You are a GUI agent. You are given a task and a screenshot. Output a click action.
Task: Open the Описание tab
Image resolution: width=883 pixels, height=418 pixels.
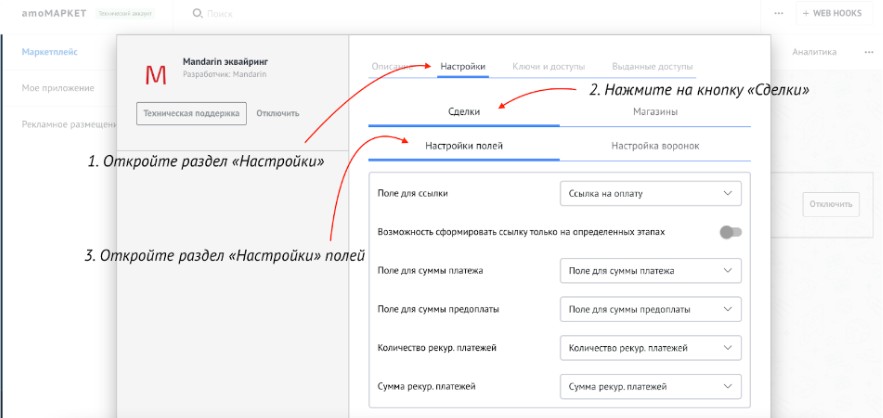(393, 66)
